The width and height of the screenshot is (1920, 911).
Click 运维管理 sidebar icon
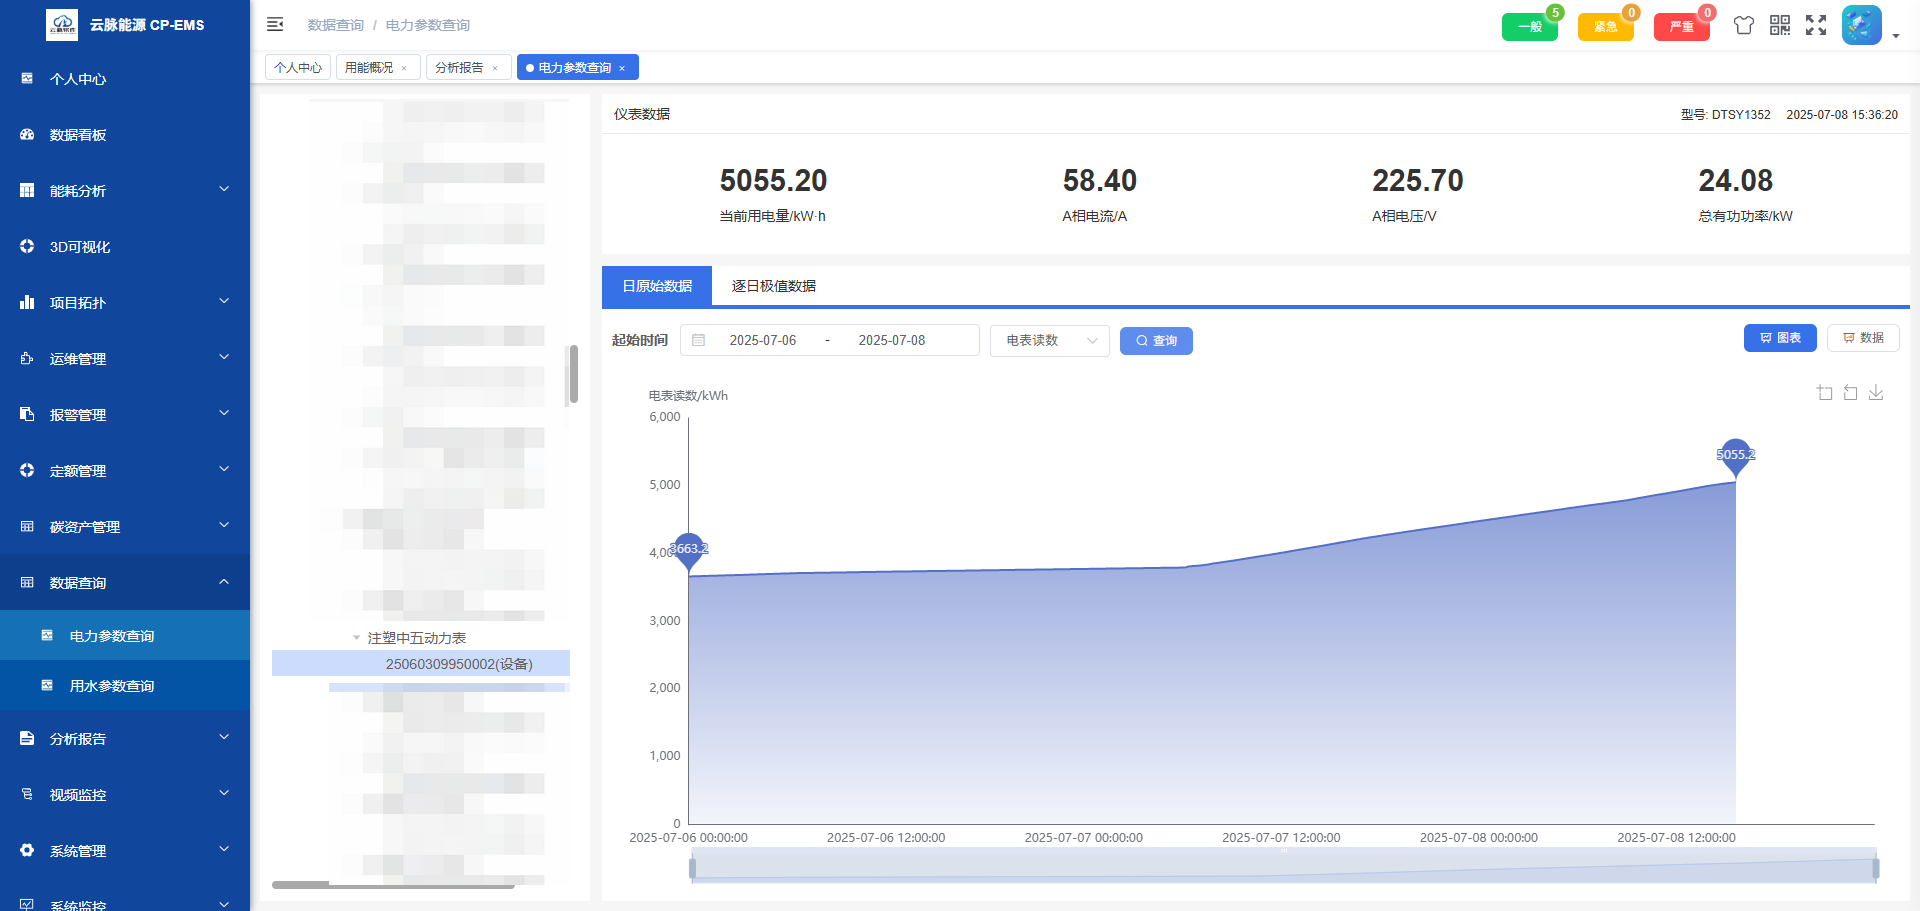click(x=27, y=358)
